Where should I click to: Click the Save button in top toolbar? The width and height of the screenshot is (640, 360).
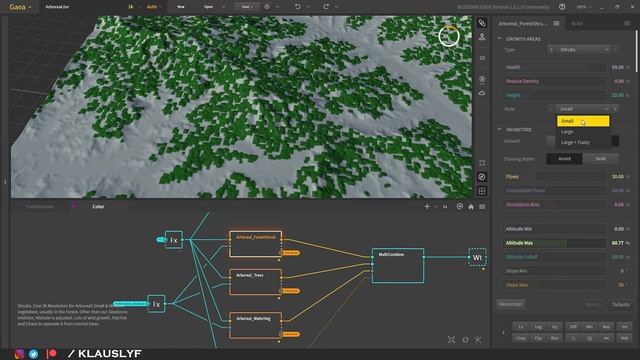(247, 7)
